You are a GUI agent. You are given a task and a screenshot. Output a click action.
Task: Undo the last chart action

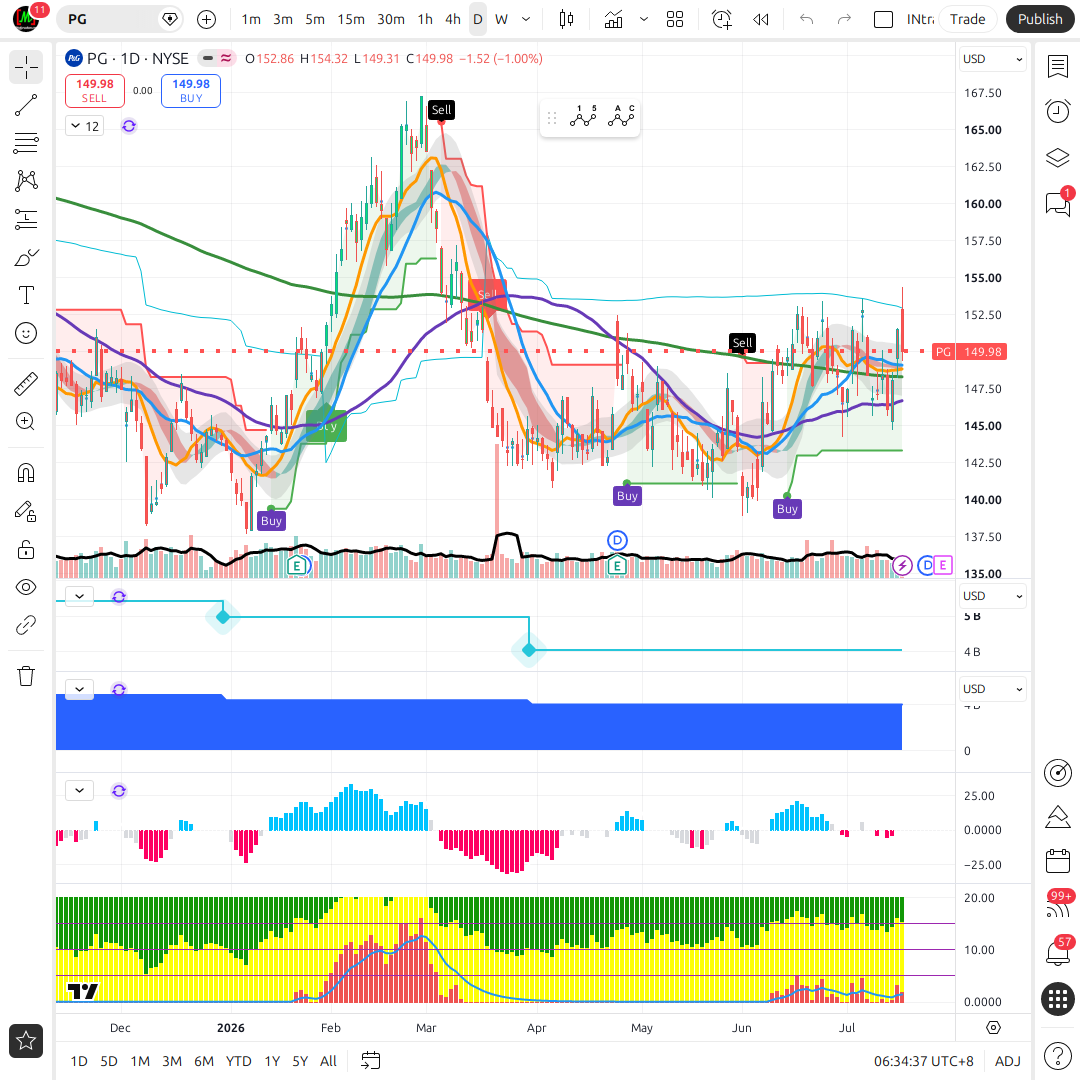[807, 19]
